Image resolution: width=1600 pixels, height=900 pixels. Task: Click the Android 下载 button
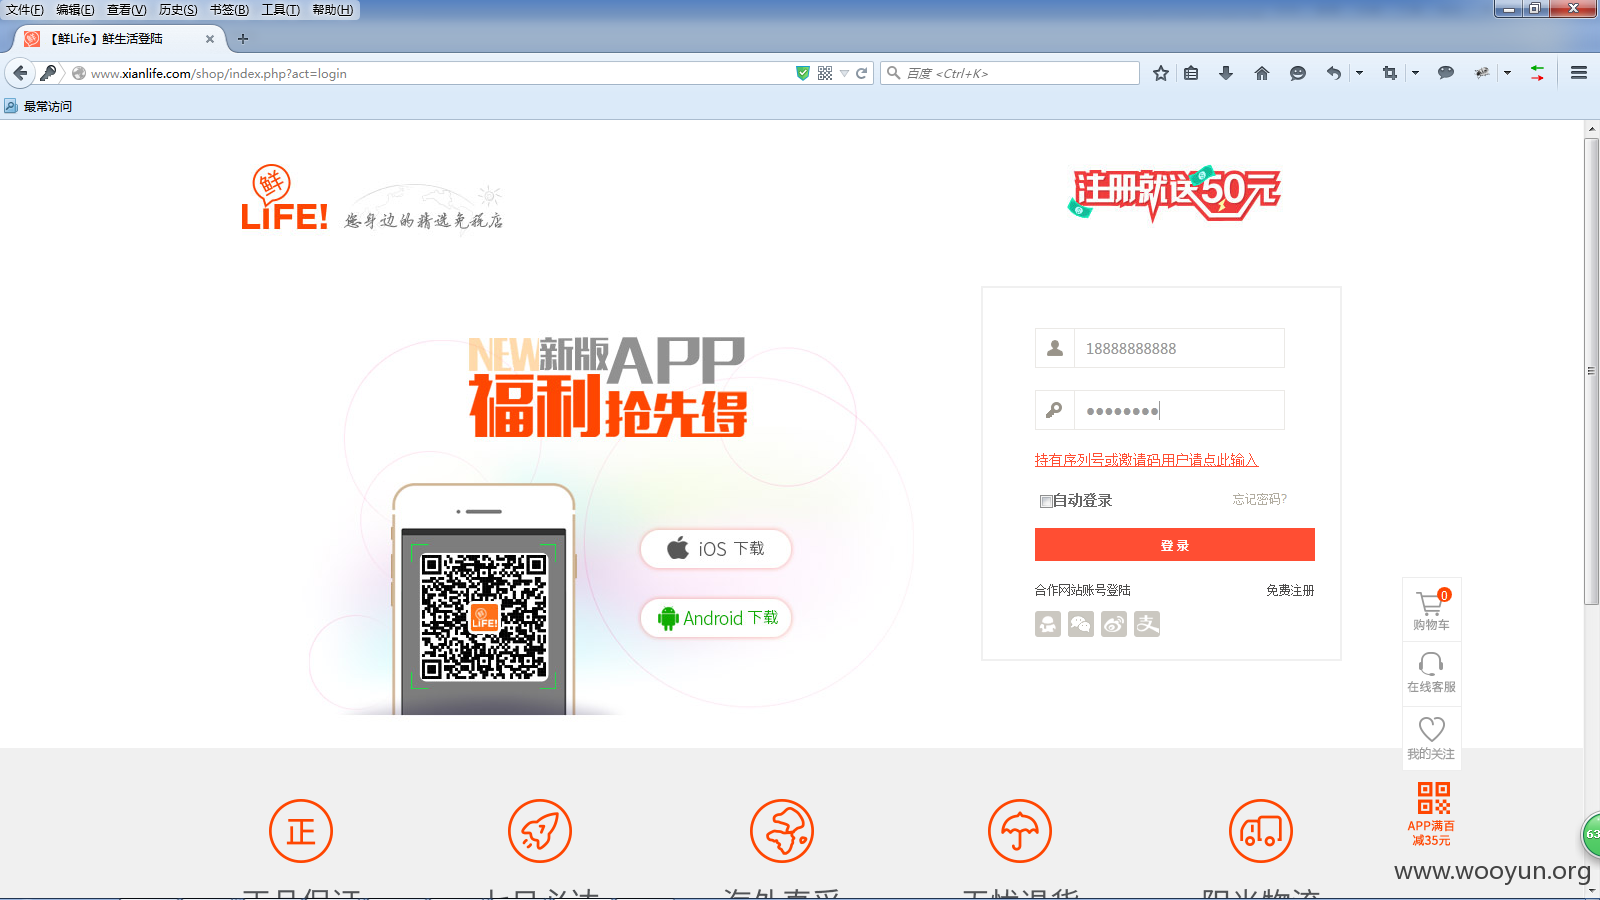(716, 618)
